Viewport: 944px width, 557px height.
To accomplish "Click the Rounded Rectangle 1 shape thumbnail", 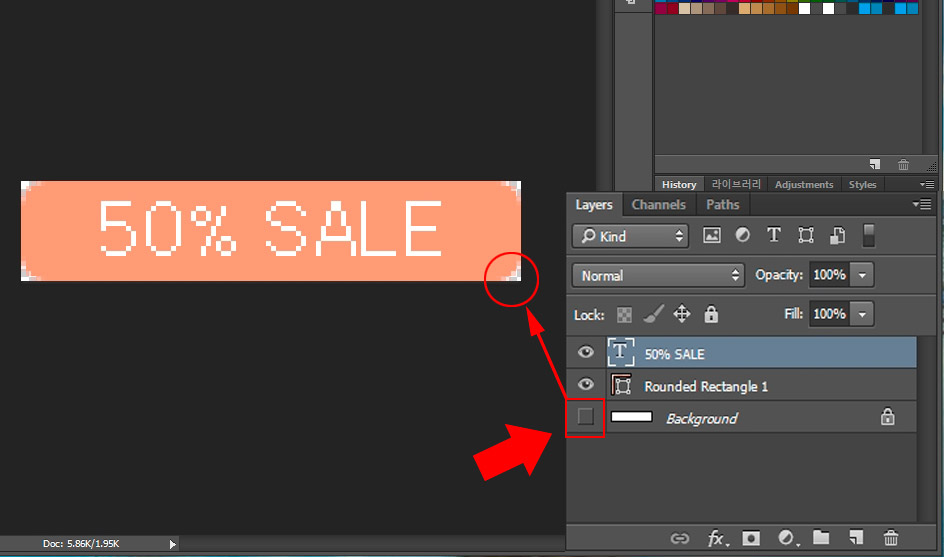I will [621, 384].
